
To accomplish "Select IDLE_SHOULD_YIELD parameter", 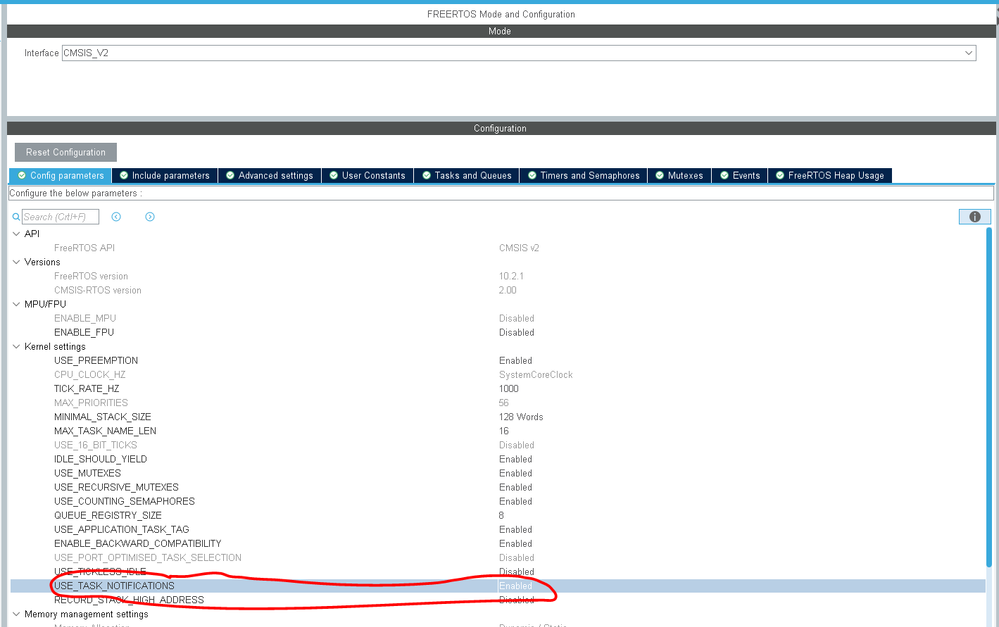I will (101, 459).
